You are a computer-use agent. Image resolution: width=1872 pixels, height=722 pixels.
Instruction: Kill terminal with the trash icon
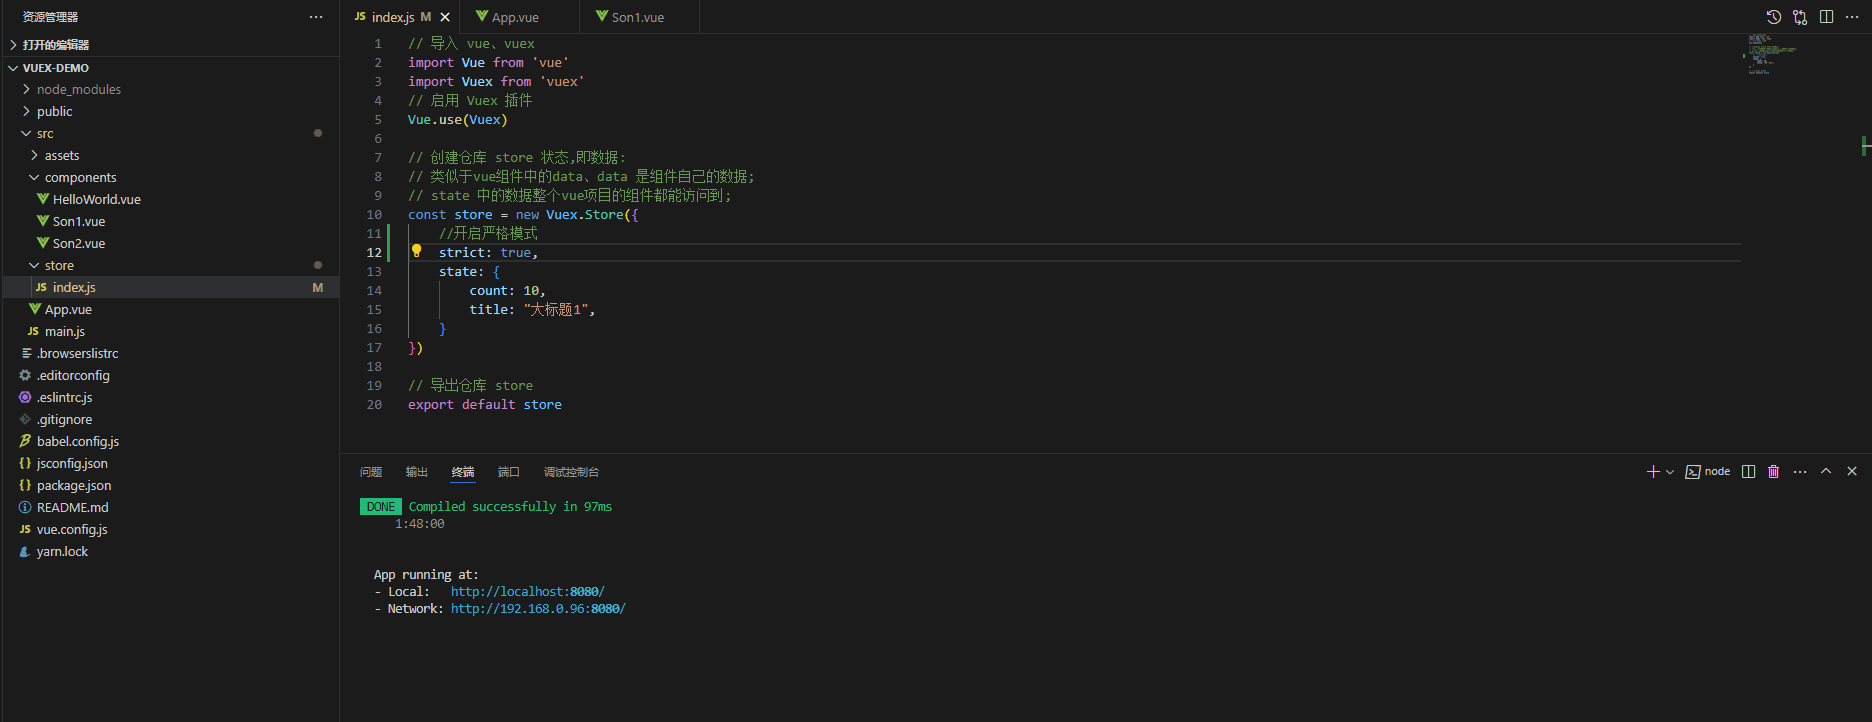coord(1774,472)
